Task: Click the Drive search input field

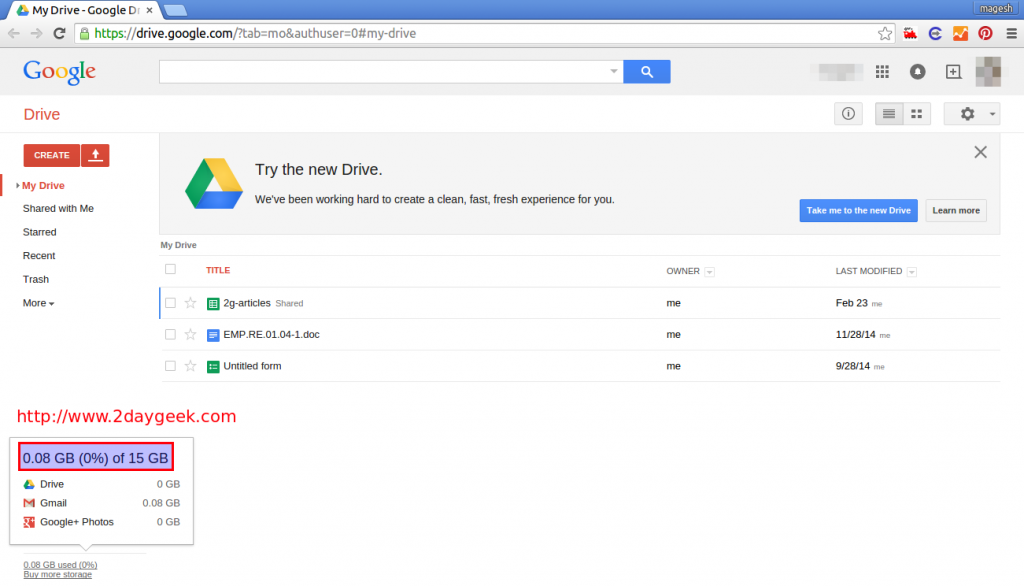Action: point(385,72)
